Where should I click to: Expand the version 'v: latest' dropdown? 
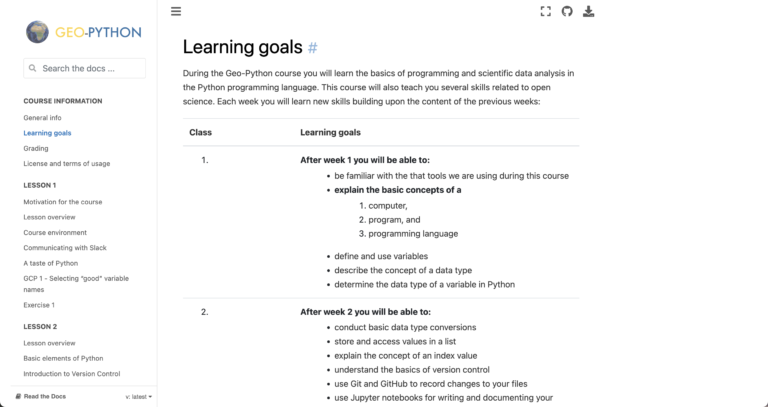[x=138, y=397]
